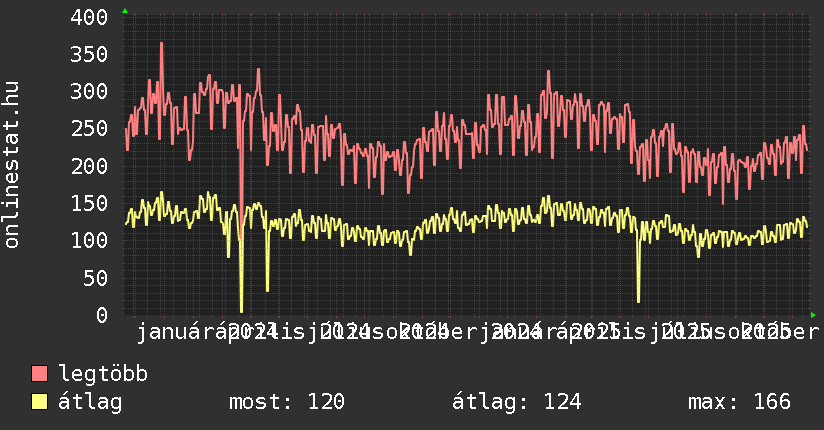
Task: Click the 'max: 166' statistic
Action: click(739, 403)
